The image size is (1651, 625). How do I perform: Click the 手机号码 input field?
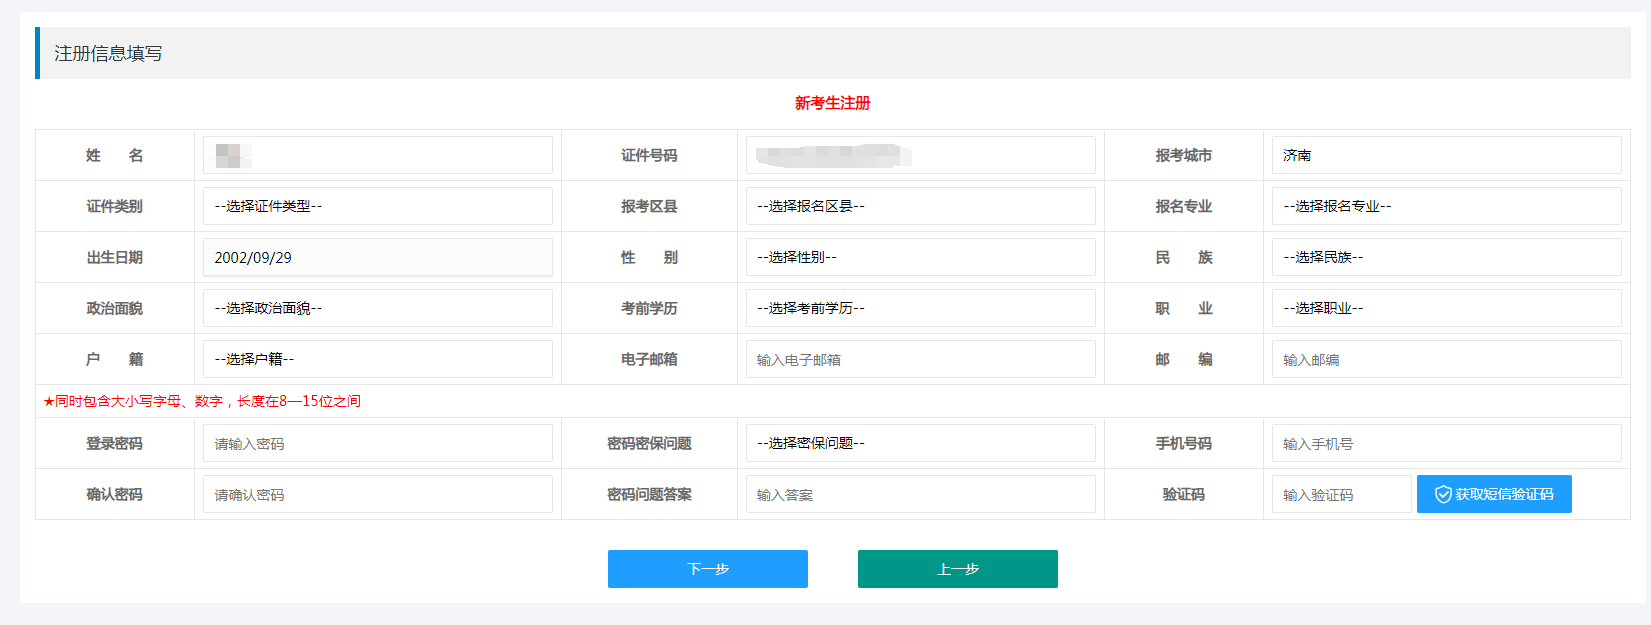click(1445, 443)
